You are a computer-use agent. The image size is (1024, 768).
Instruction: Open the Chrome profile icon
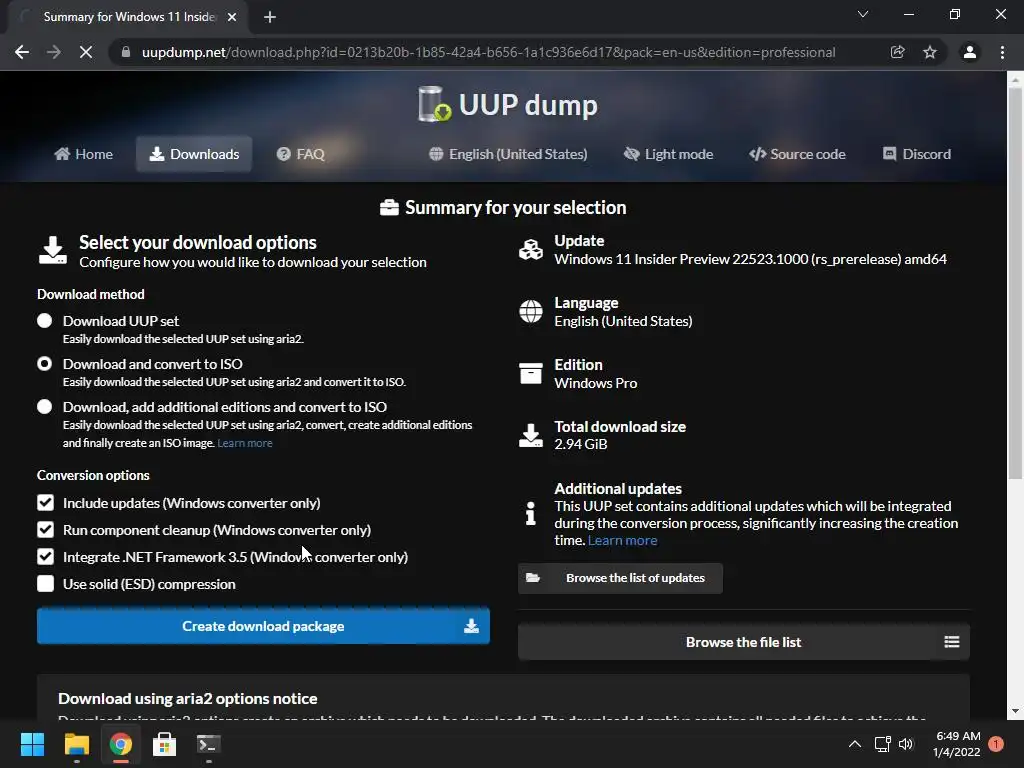(969, 52)
